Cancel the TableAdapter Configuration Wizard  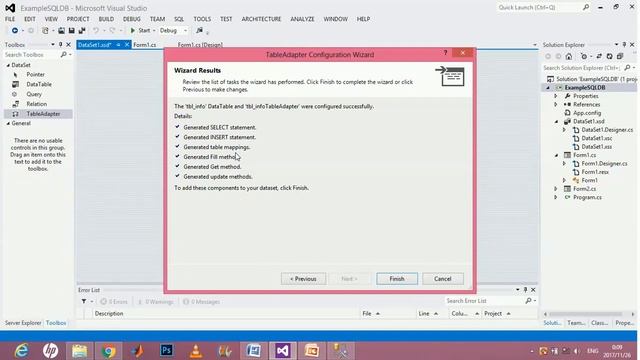click(x=442, y=279)
